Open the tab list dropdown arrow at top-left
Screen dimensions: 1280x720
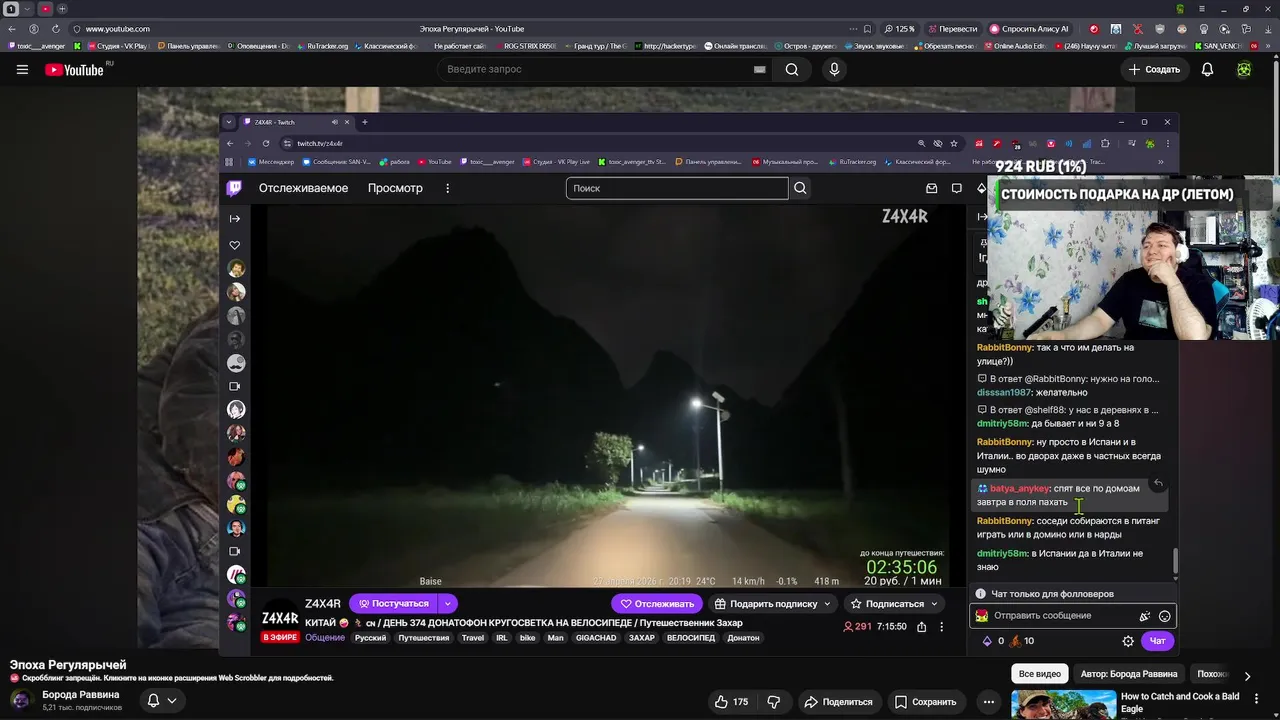28,9
